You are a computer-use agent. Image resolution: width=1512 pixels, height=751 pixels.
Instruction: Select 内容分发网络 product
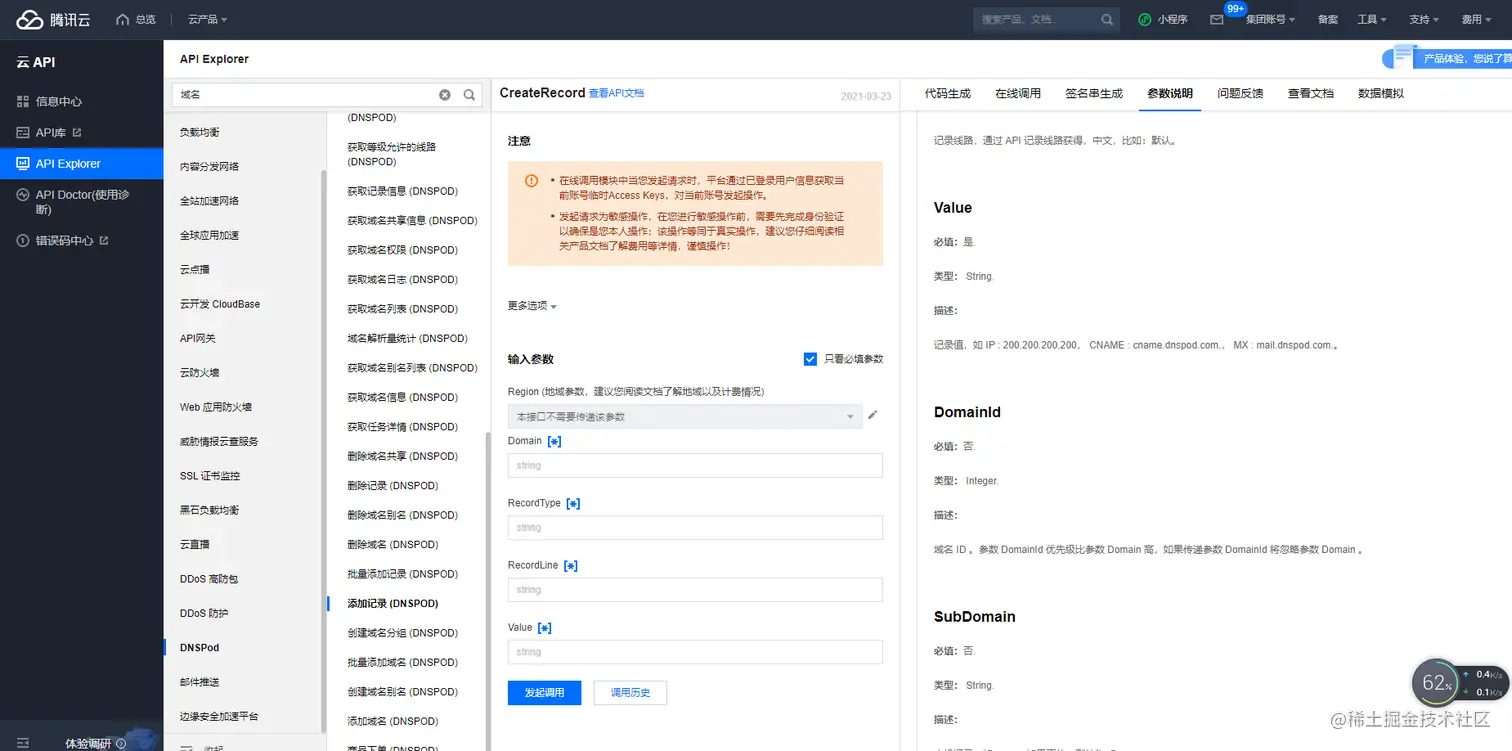[209, 167]
